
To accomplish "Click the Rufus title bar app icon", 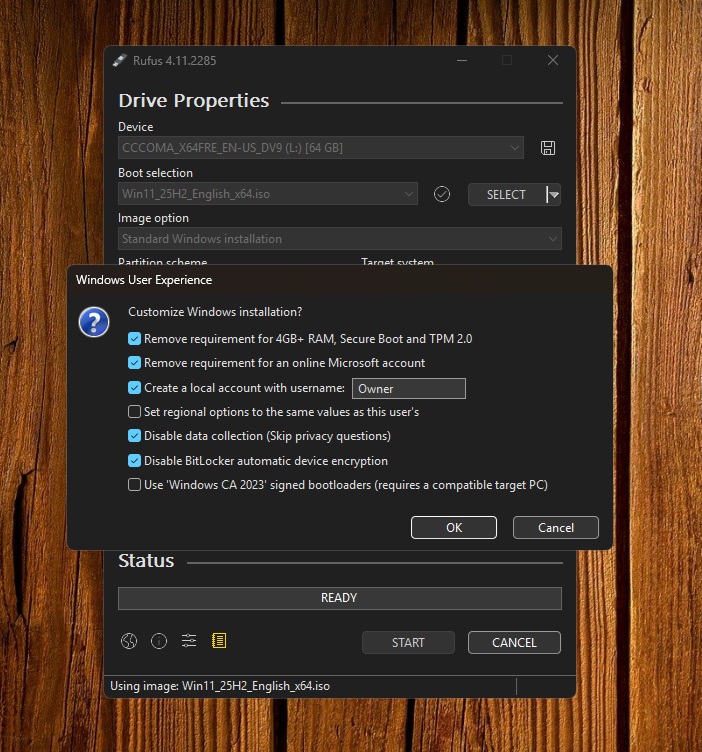I will (x=120, y=61).
